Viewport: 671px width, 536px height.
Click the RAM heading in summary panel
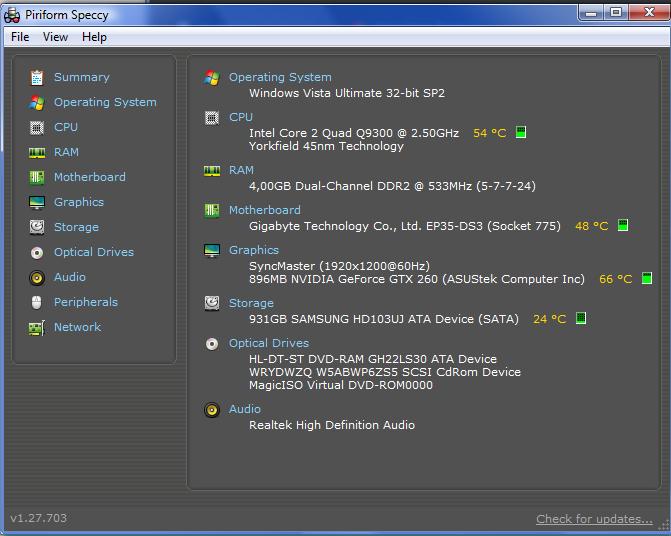pos(241,170)
